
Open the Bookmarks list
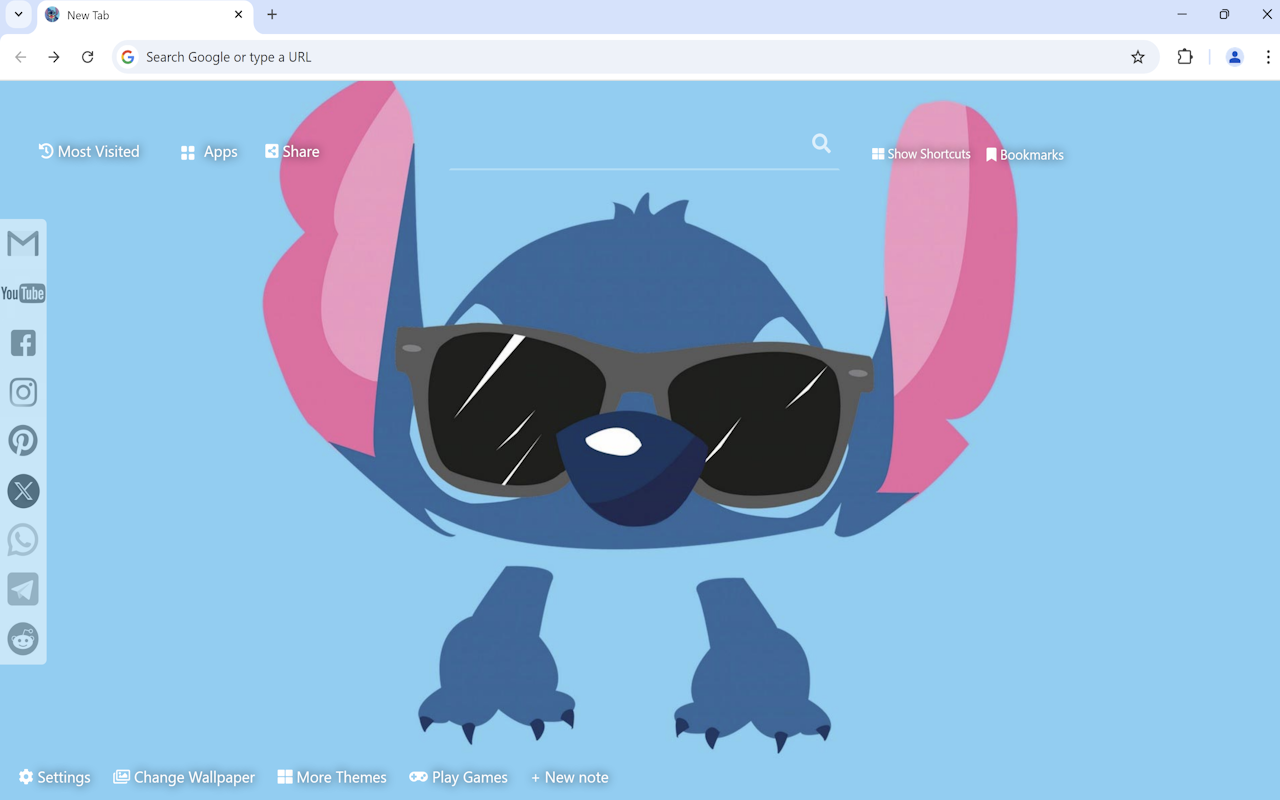[x=1025, y=155]
